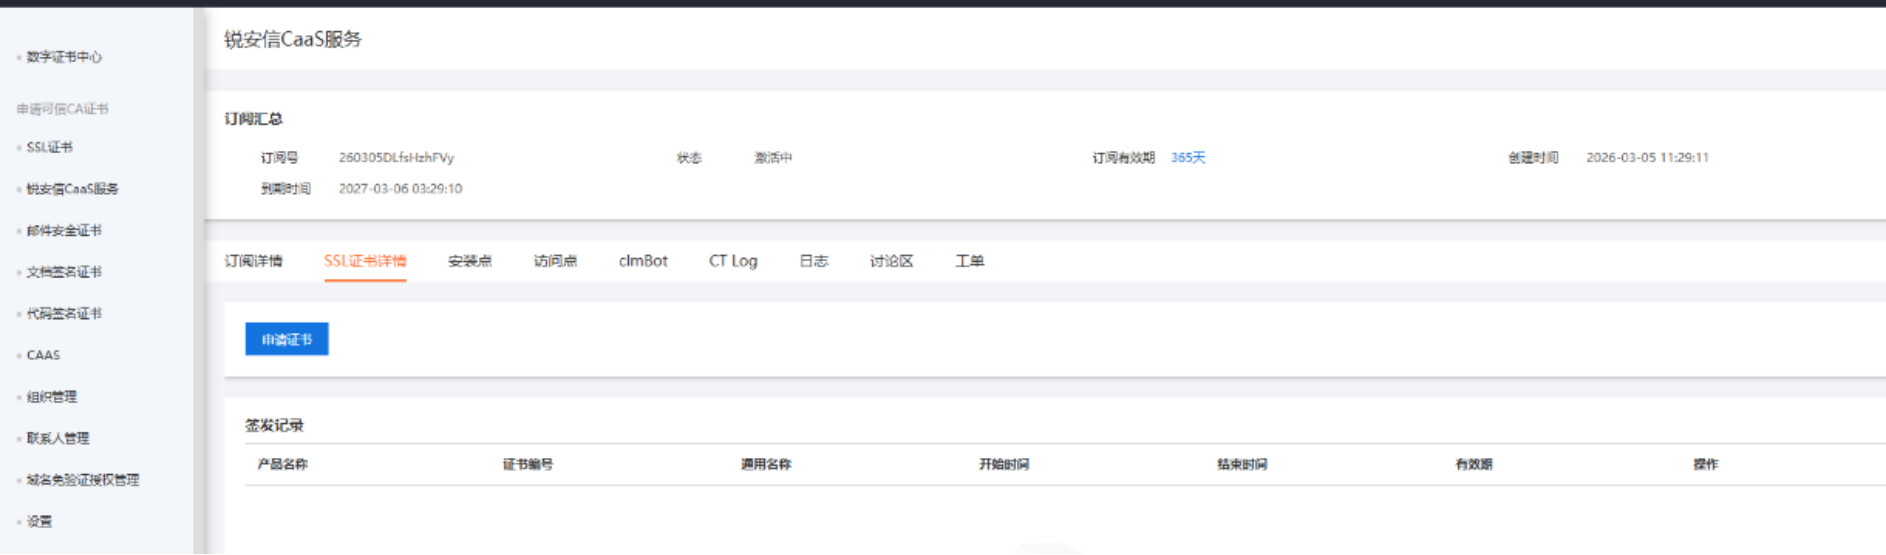Image resolution: width=1886 pixels, height=555 pixels.
Task: Select 锐安信CaaS服务 in the sidebar
Action: pyautogui.click(x=72, y=189)
